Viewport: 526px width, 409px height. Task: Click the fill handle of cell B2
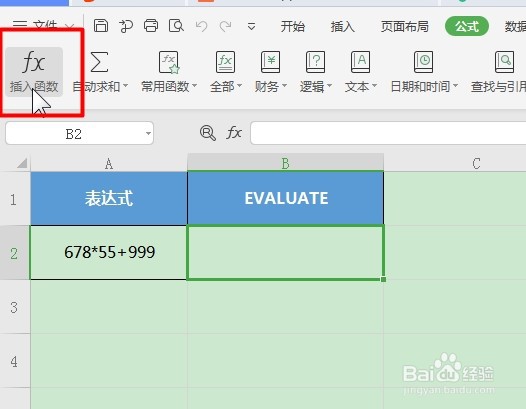pos(383,279)
